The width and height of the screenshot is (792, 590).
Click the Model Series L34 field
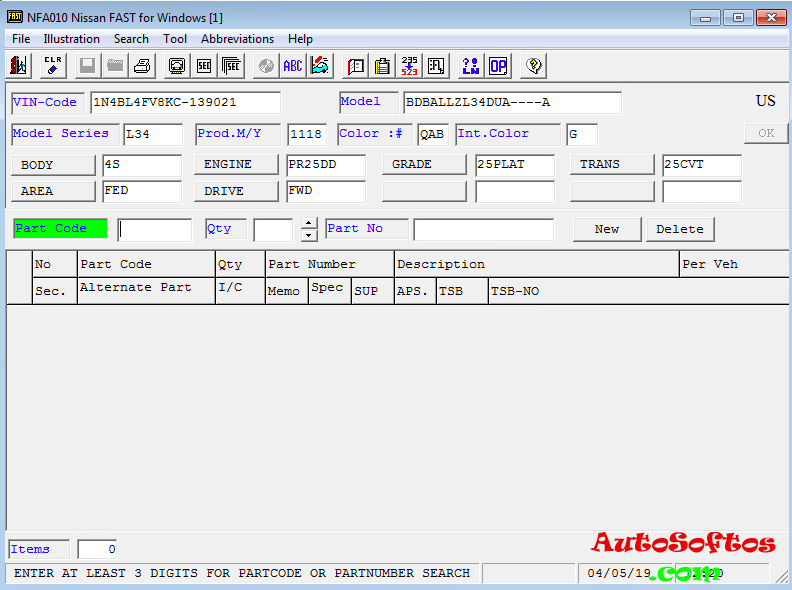[x=153, y=134]
